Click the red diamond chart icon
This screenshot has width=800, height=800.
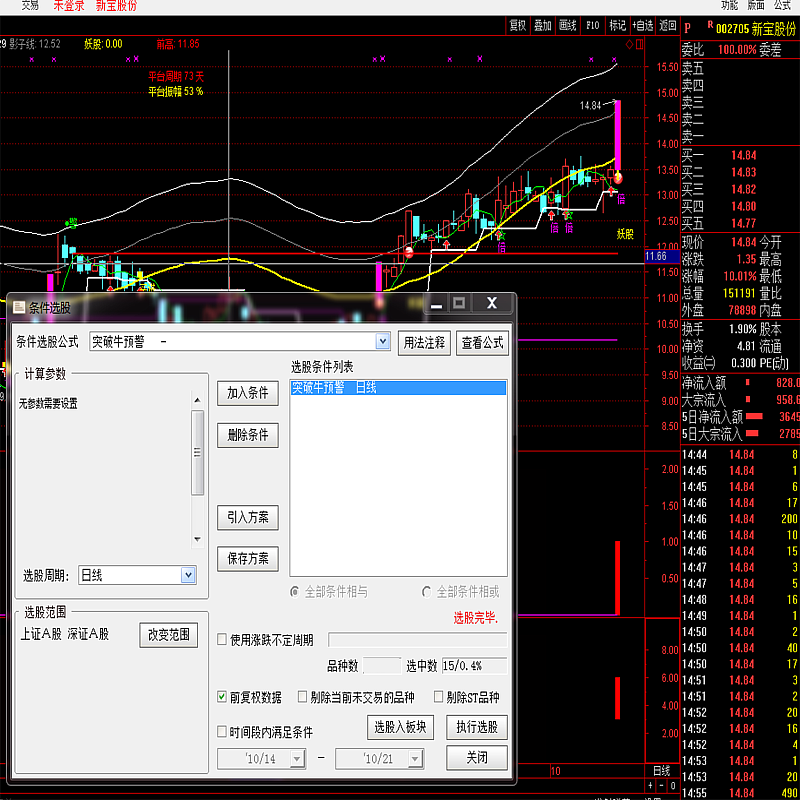(x=629, y=45)
